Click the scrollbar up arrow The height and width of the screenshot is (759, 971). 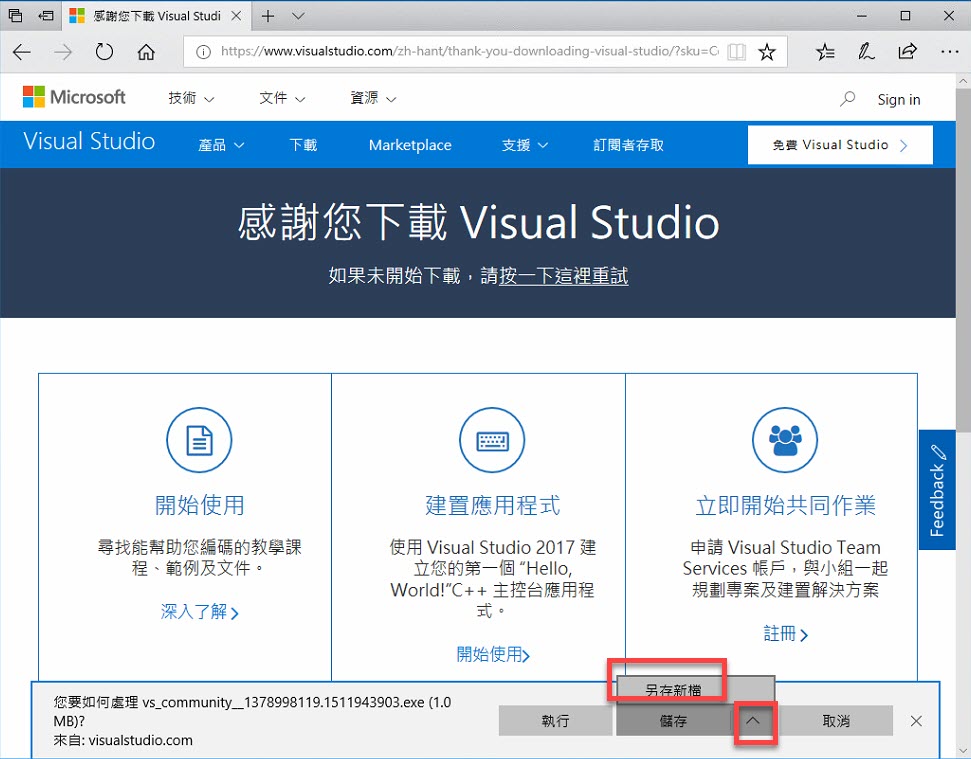tap(963, 81)
